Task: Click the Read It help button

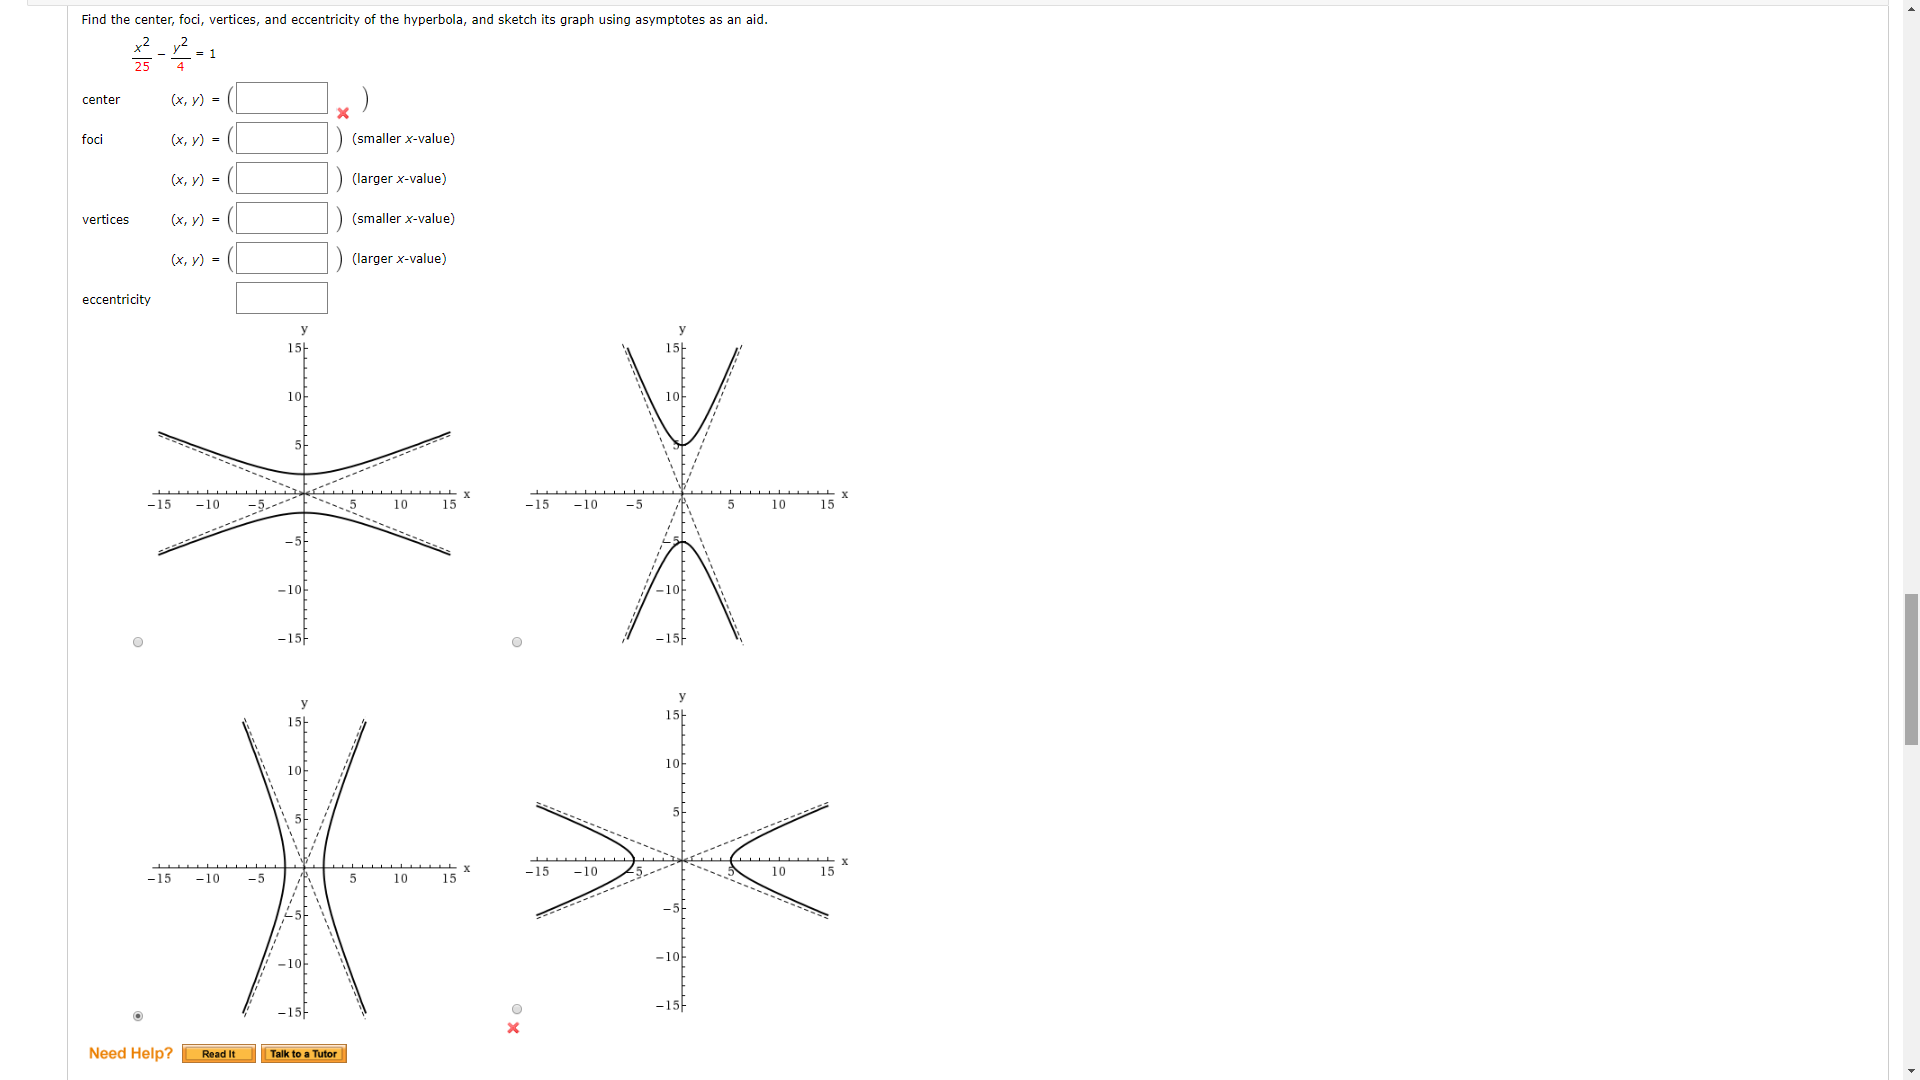Action: (216, 1054)
